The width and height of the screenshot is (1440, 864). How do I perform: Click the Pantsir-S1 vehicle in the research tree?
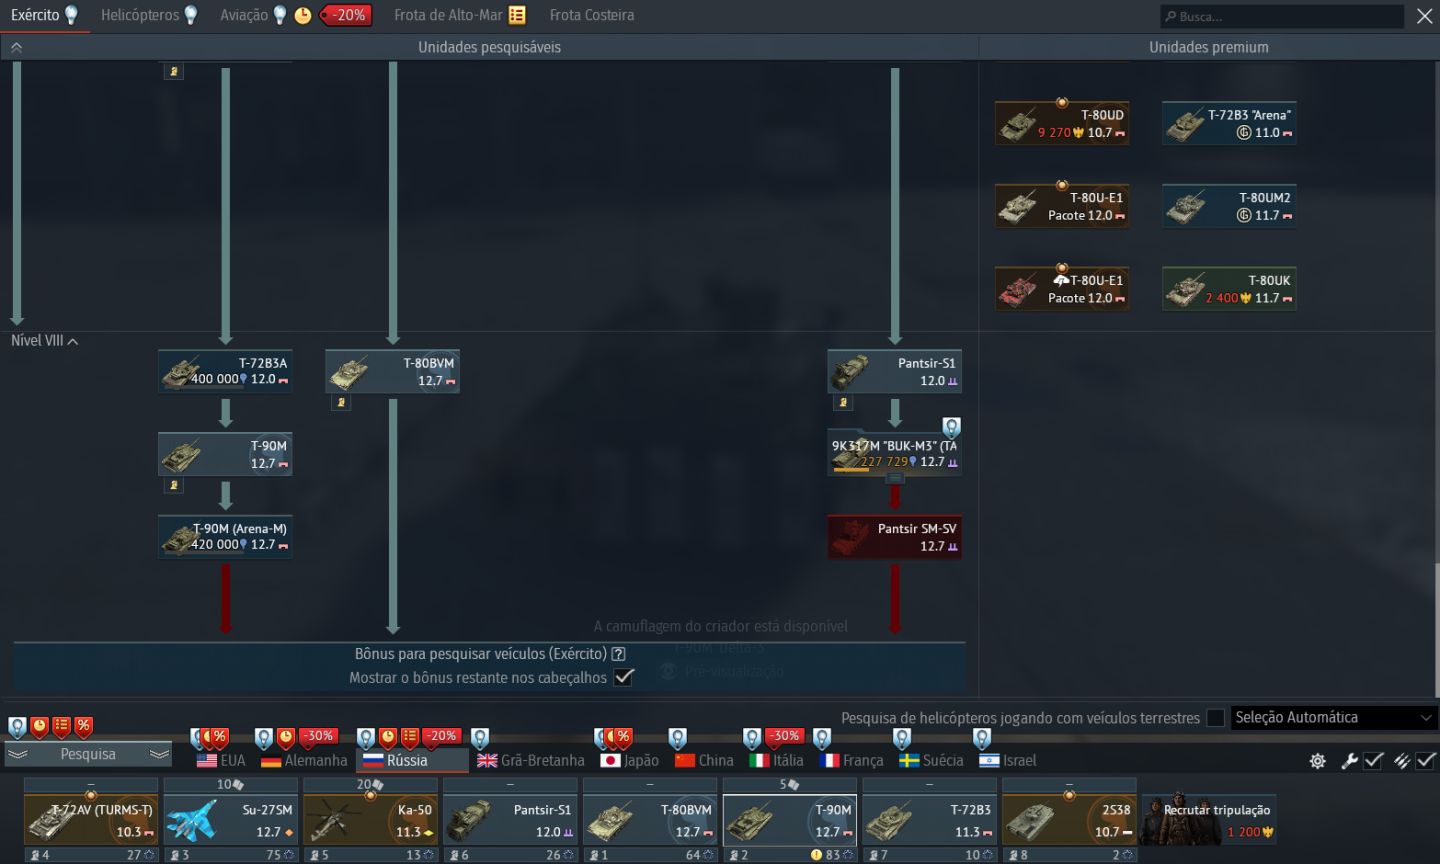pyautogui.click(x=895, y=371)
